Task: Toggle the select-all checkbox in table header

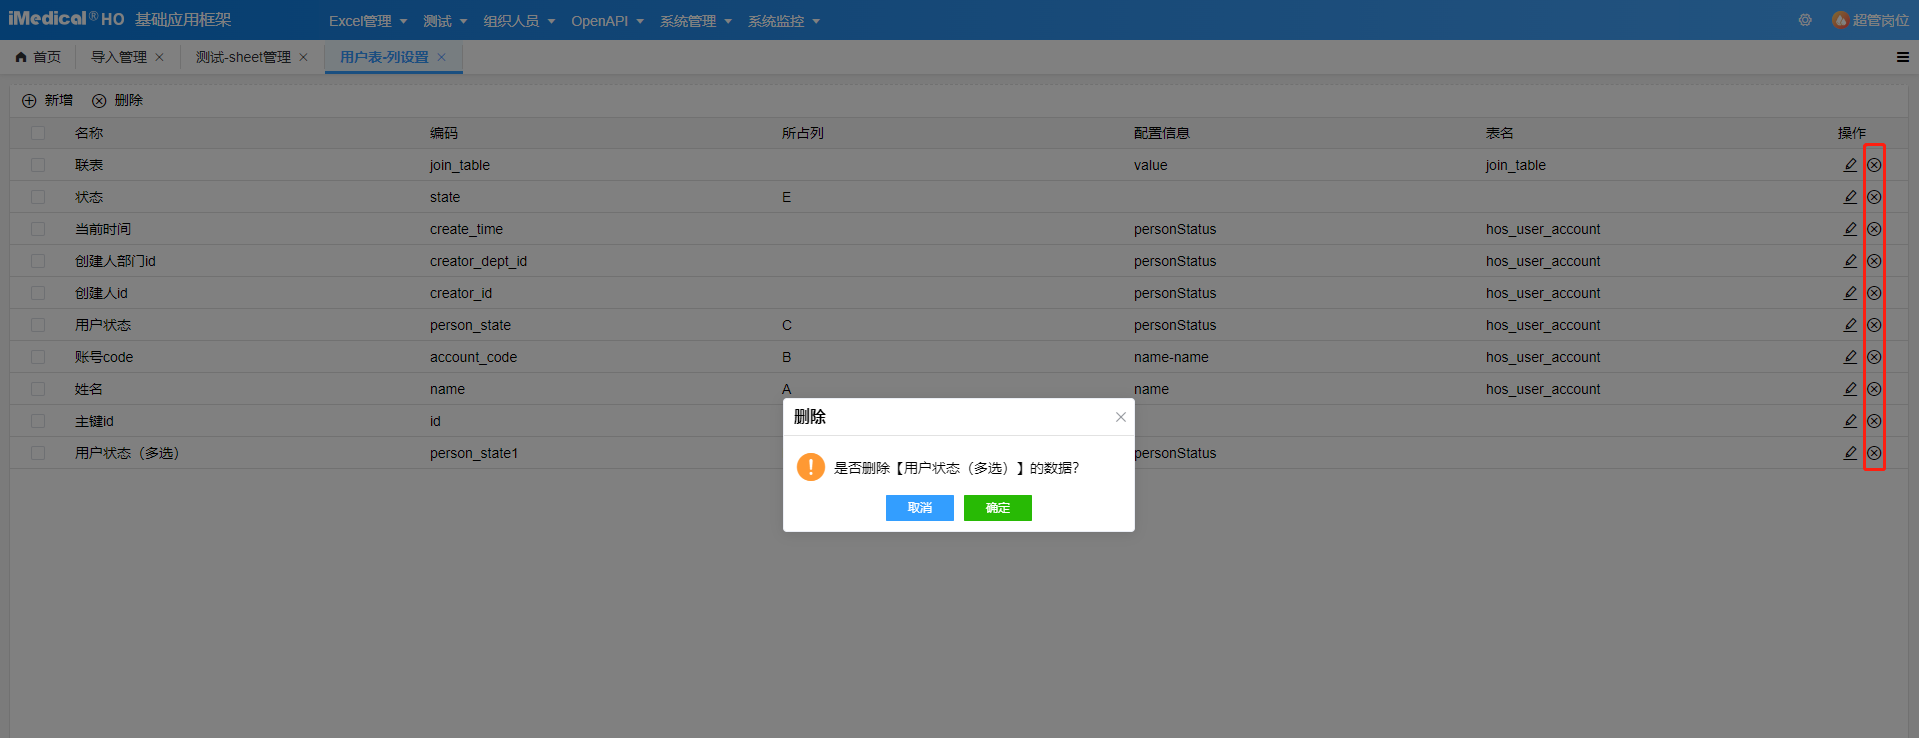Action: click(x=38, y=133)
